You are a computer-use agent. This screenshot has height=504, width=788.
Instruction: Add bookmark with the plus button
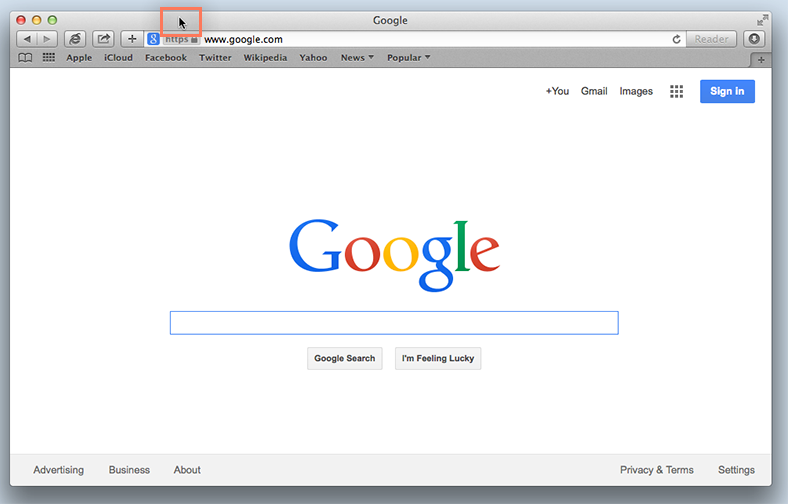pyautogui.click(x=132, y=39)
